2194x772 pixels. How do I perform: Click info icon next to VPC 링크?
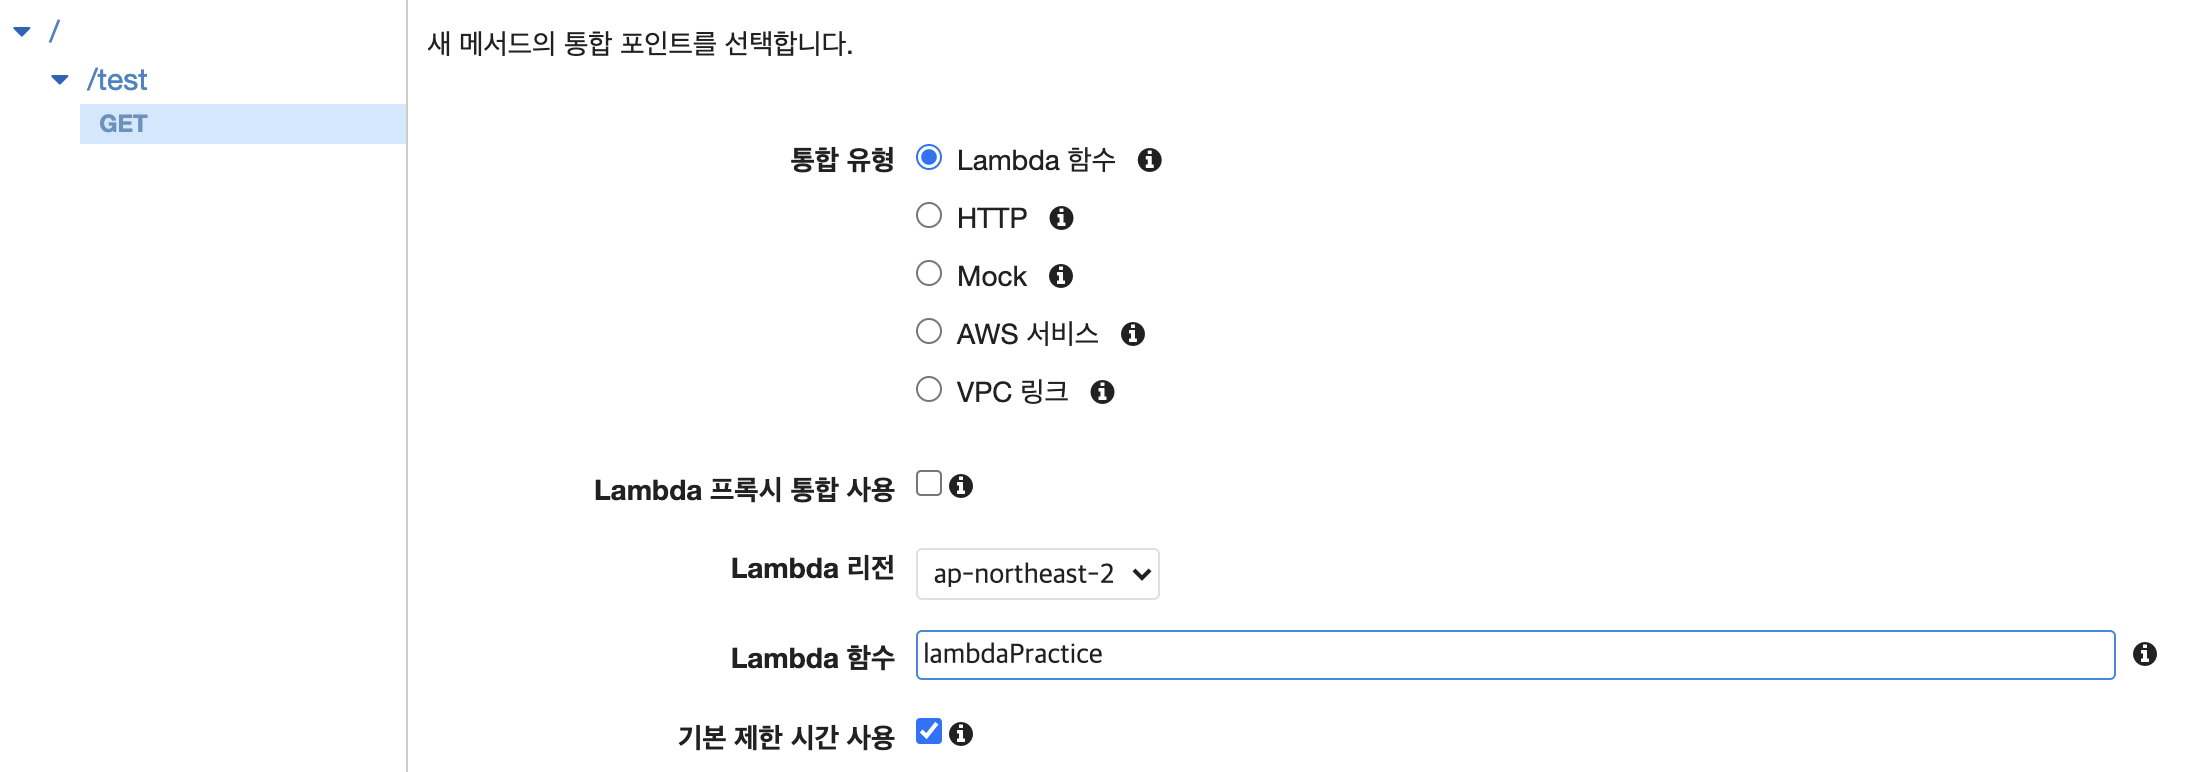tap(1102, 392)
